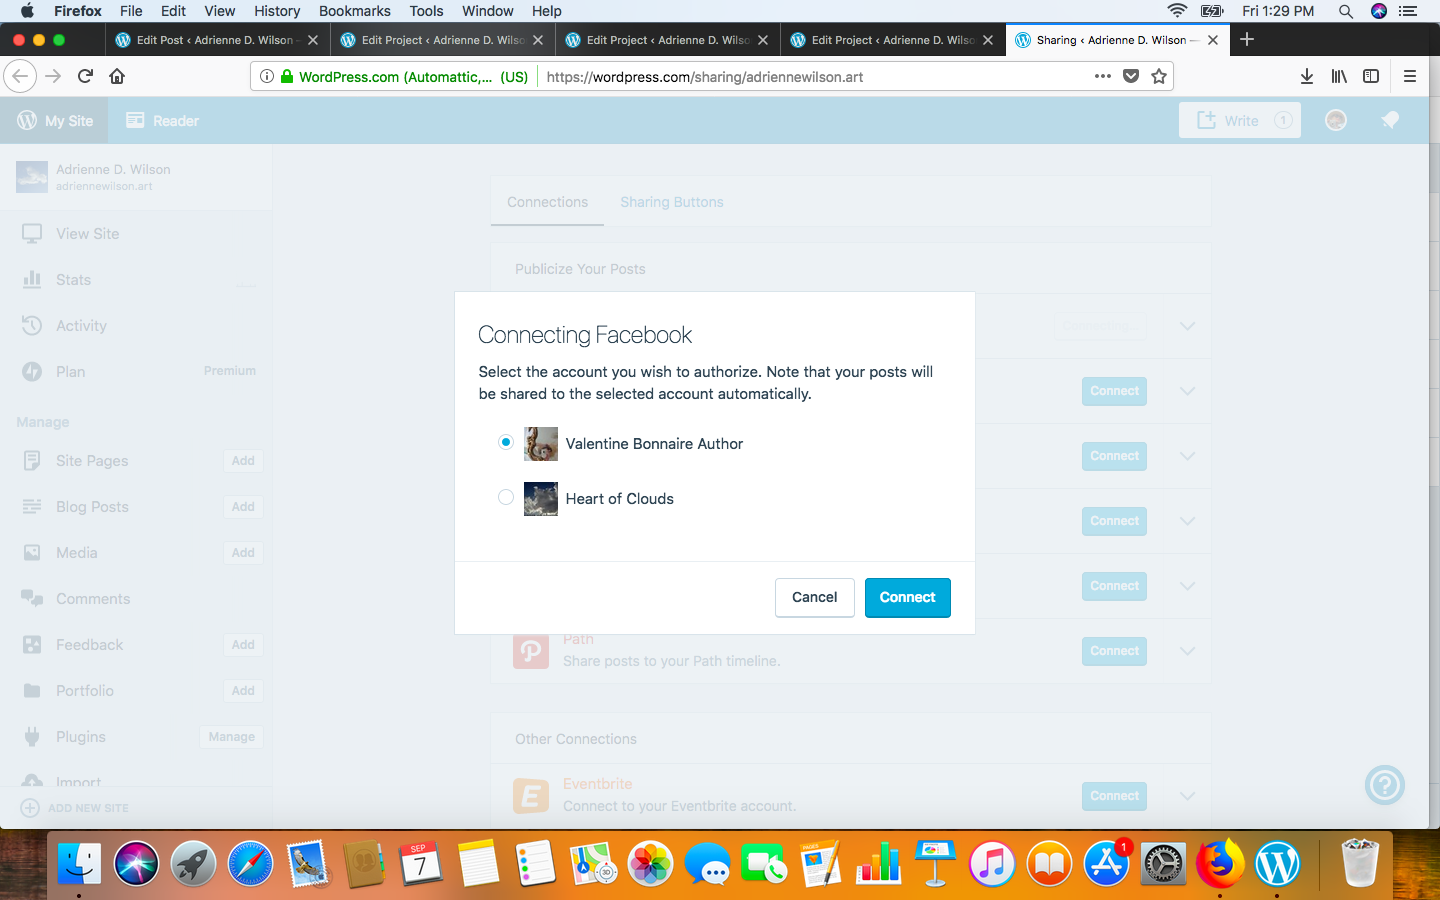Viewport: 1440px width, 900px height.
Task: Click the Write button to start a post
Action: pos(1240,119)
